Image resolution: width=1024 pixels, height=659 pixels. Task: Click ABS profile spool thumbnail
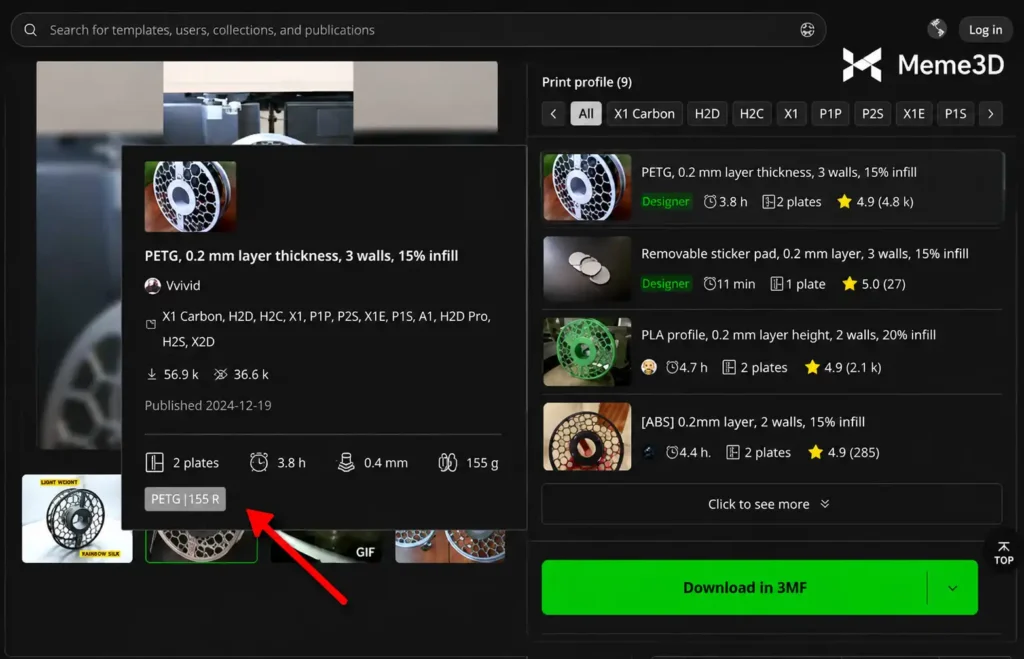(x=587, y=436)
